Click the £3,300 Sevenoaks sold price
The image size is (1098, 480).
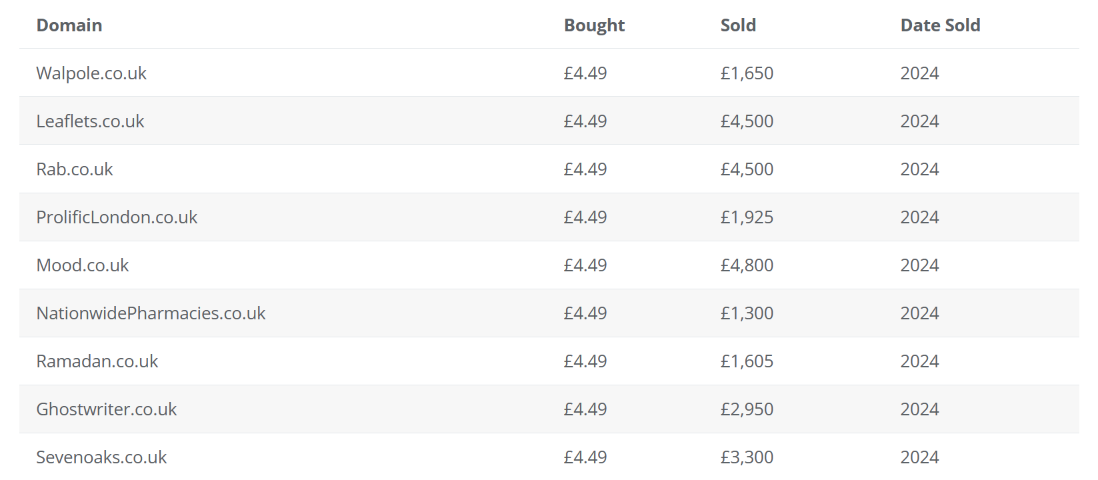(746, 458)
